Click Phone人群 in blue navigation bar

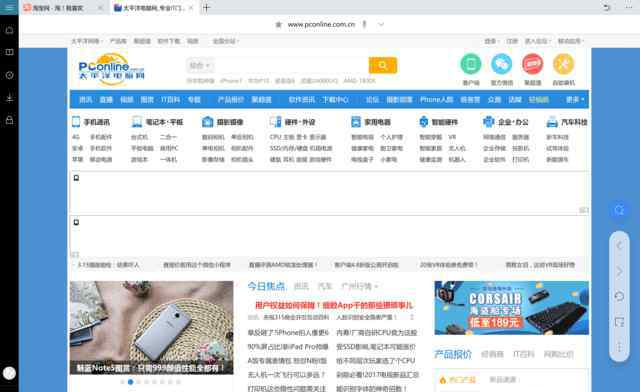click(436, 99)
